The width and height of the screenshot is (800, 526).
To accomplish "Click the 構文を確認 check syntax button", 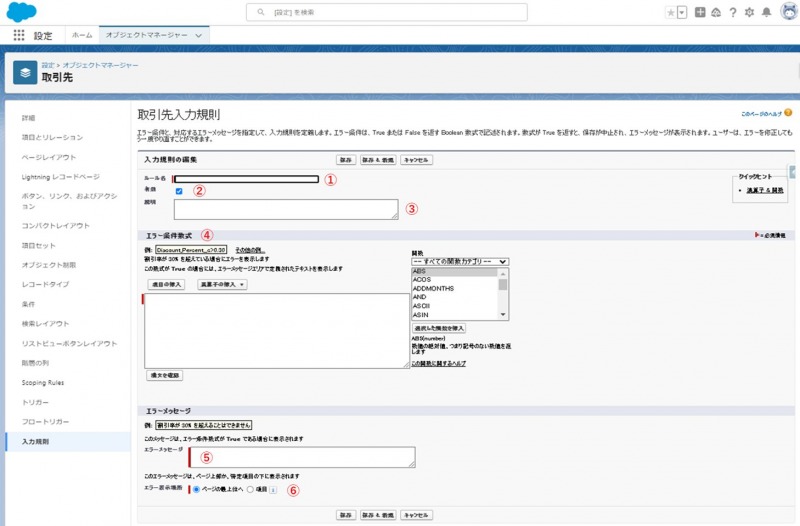I will 164,375.
